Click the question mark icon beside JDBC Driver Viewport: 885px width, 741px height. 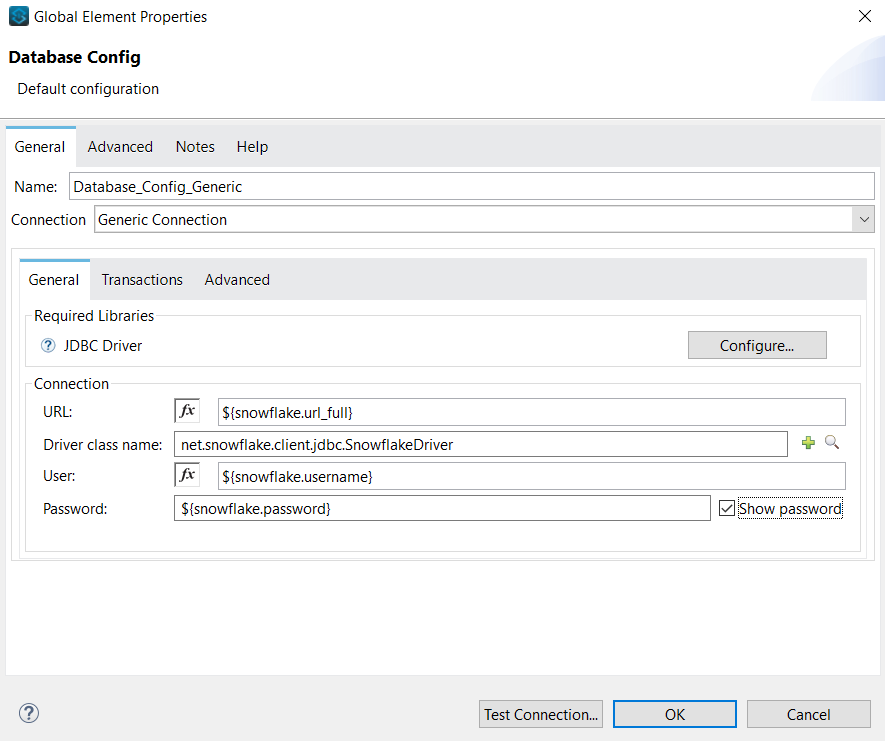pos(48,346)
